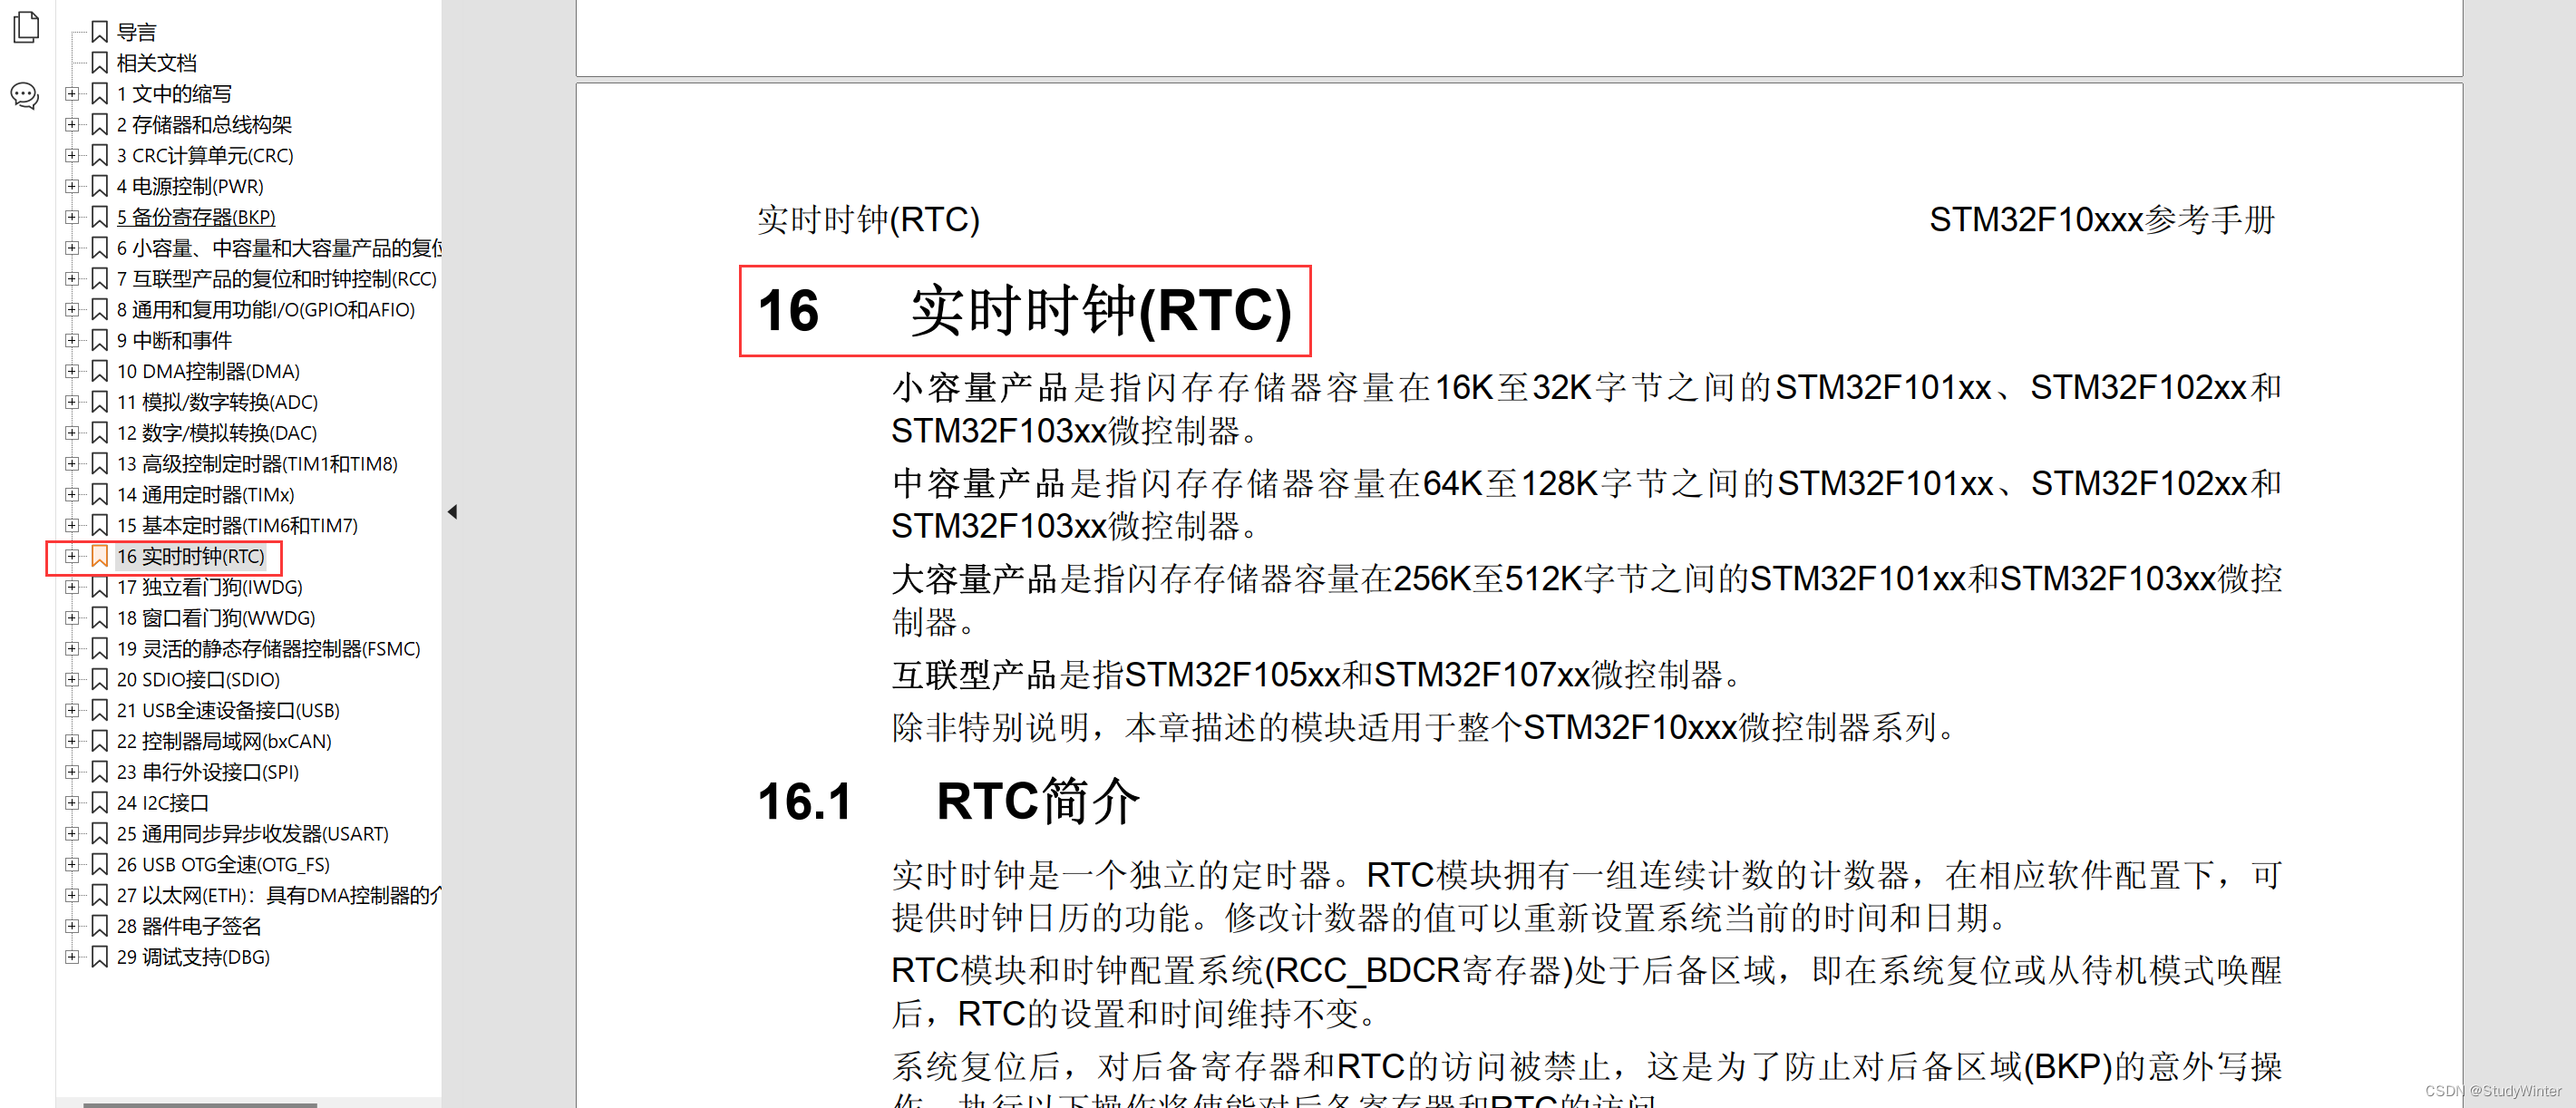2576x1108 pixels.
Task: Click the paragraph starting 除非特别说明
Action: 1424,727
